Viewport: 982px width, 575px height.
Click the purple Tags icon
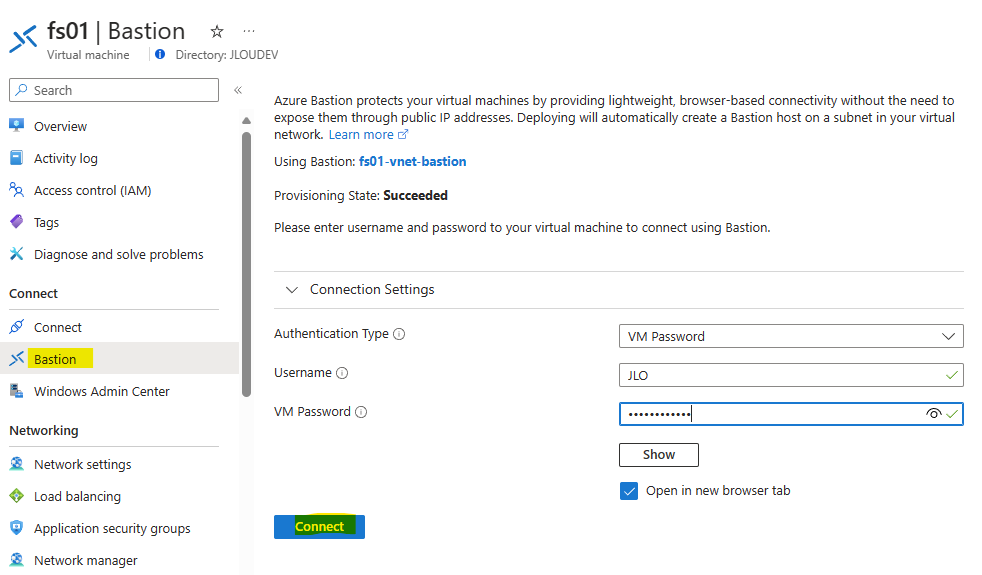17,222
